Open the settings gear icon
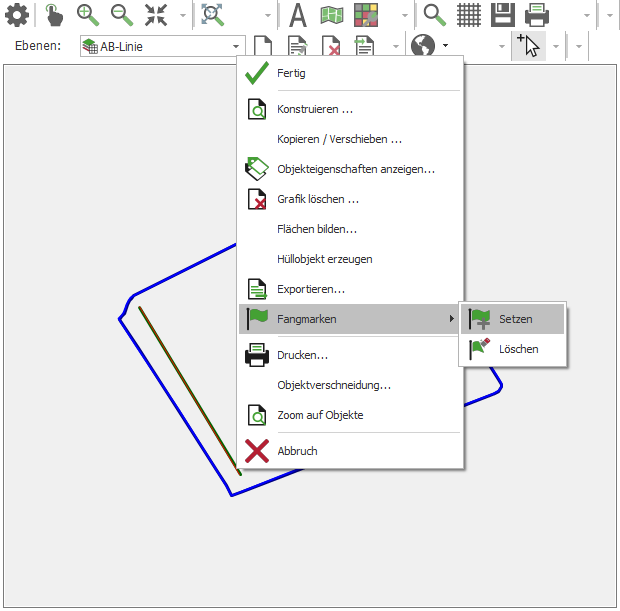Viewport: 620px width, 611px height. coord(17,15)
